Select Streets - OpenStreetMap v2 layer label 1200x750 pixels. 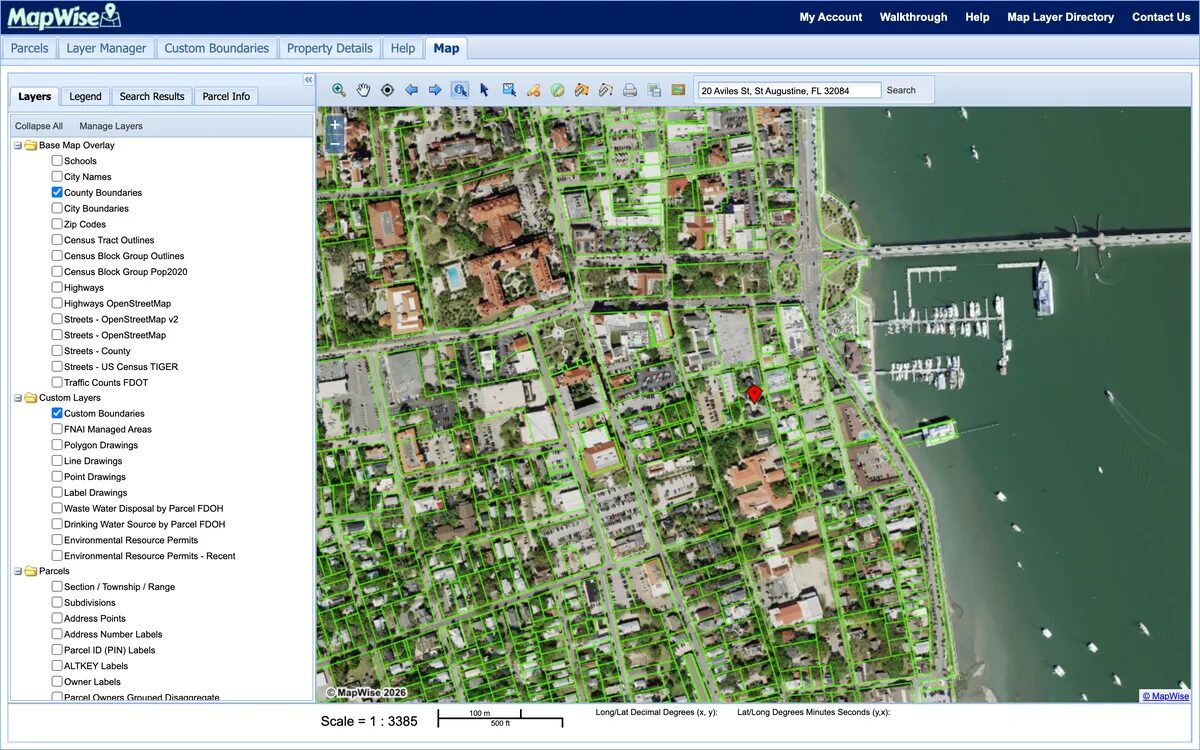(121, 319)
